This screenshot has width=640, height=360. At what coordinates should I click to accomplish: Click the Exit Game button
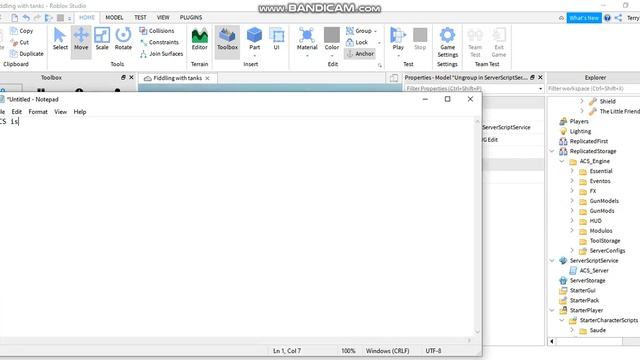(498, 42)
